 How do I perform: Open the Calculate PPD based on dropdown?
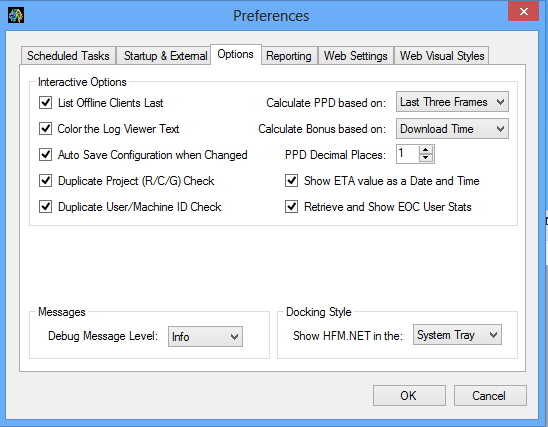[x=452, y=102]
